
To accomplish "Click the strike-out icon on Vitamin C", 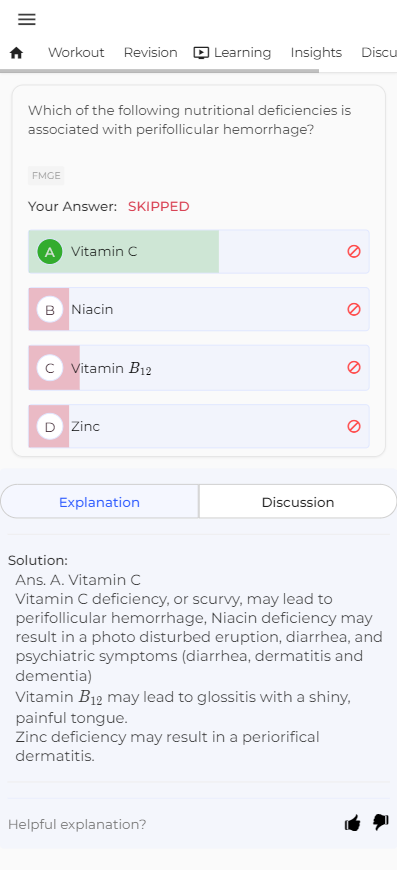I will [354, 251].
